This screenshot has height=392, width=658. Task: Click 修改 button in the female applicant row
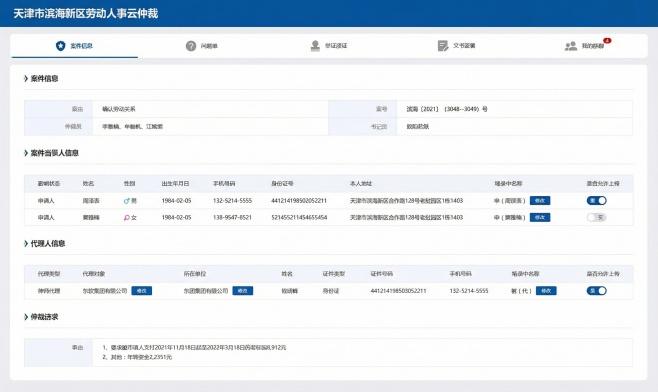click(x=540, y=217)
